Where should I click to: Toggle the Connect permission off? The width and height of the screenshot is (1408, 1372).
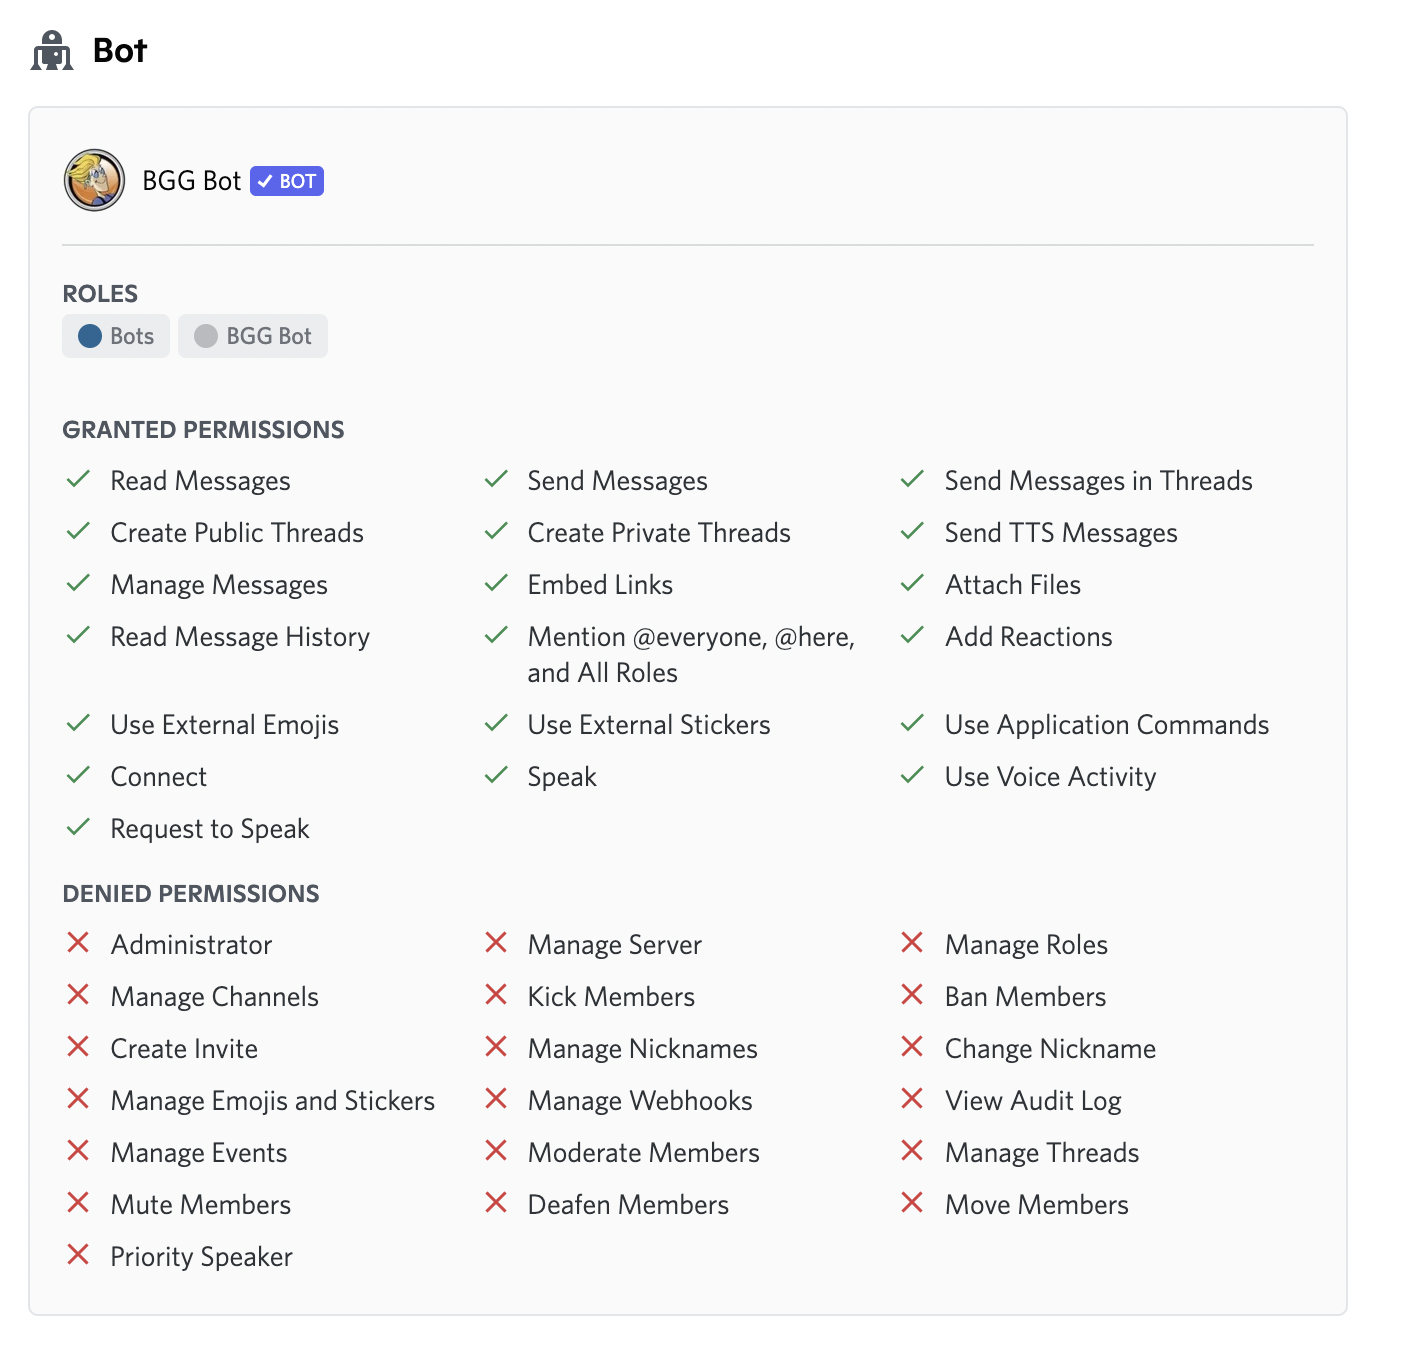79,775
